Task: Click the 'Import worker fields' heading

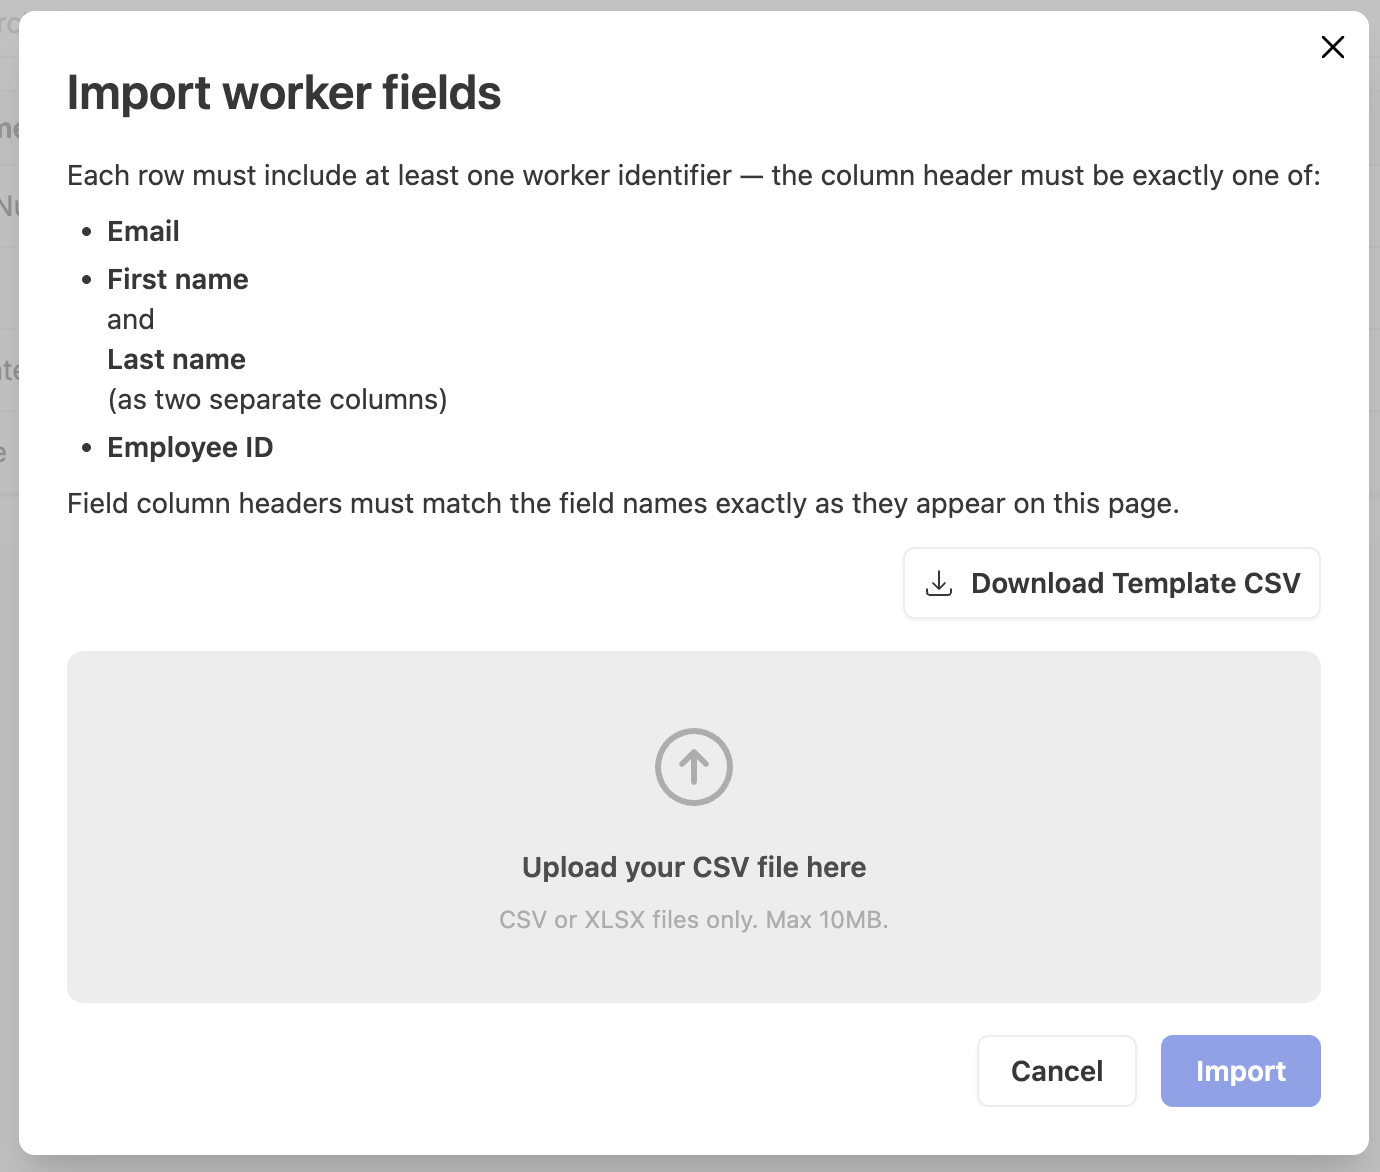Action: tap(284, 93)
